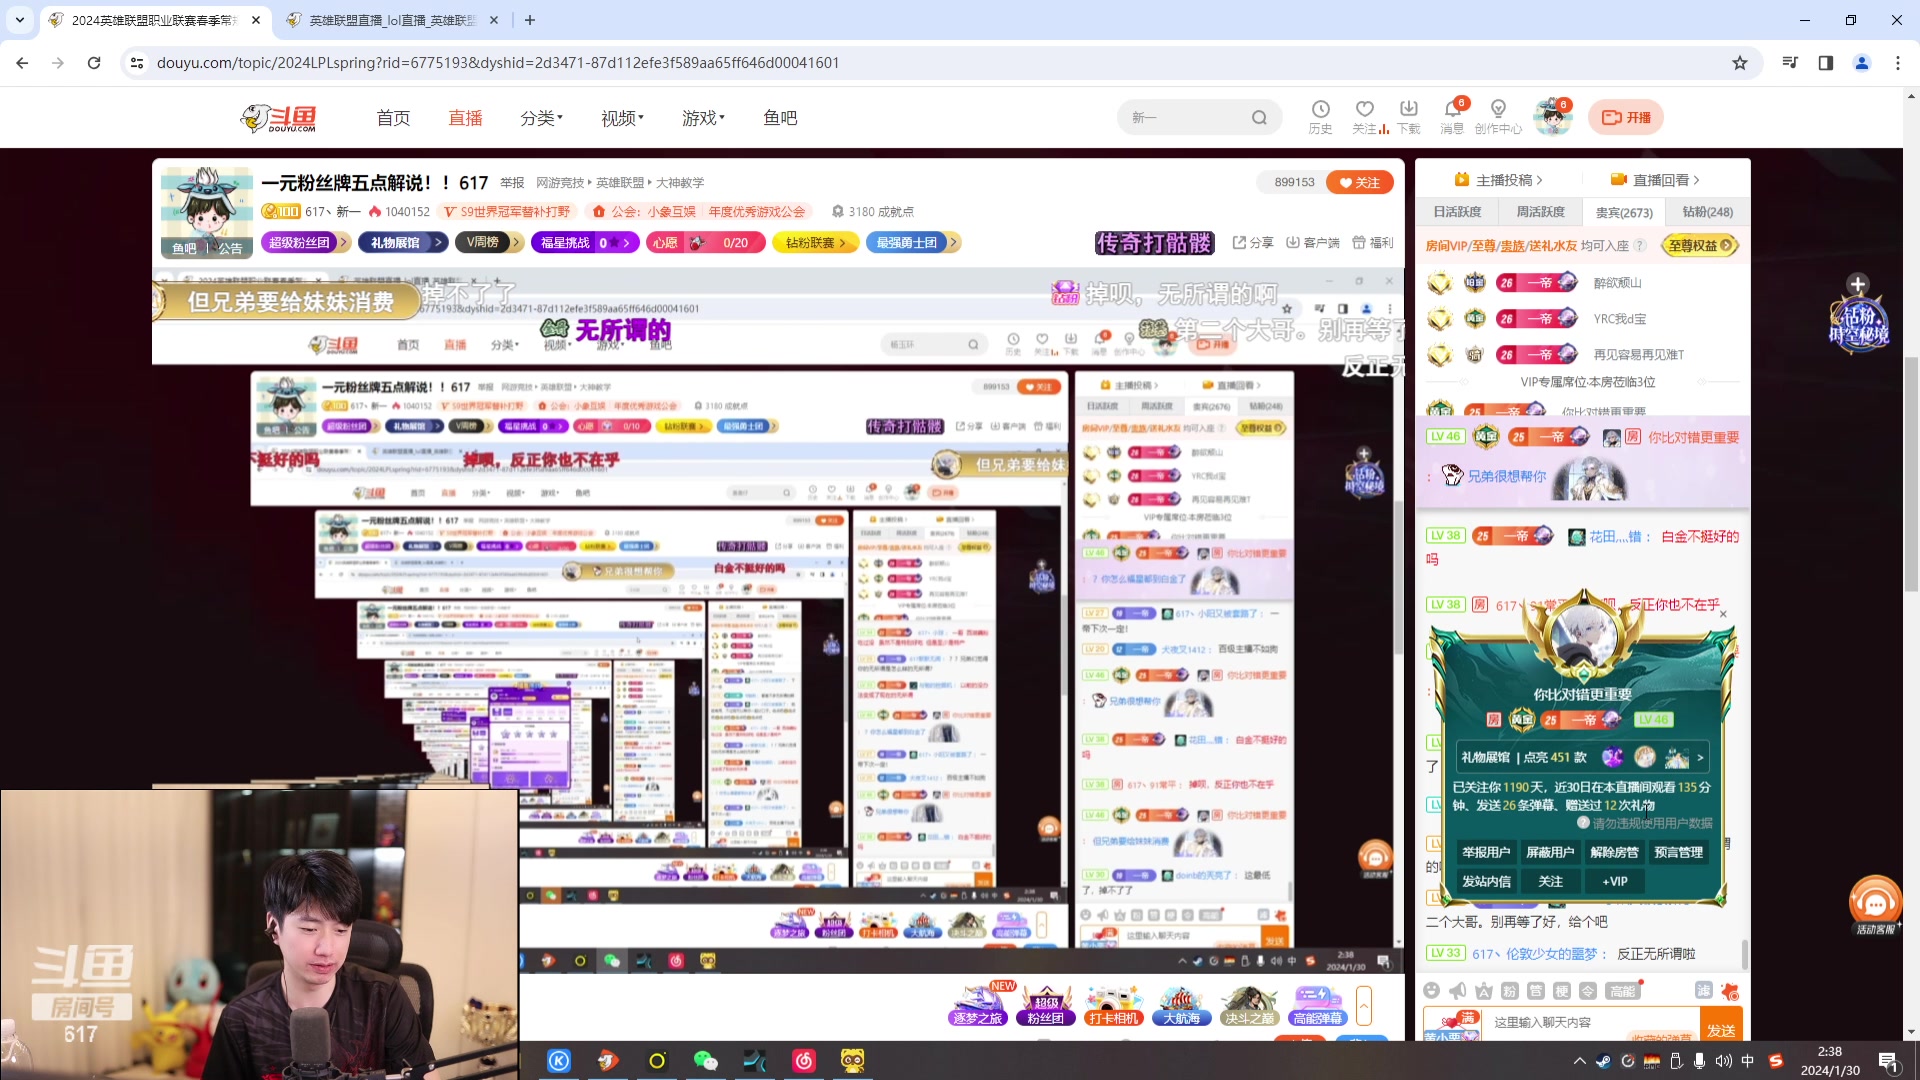Click the 梗 meme icon in chat toolbar
Screen dimensions: 1920x1080
click(1562, 991)
